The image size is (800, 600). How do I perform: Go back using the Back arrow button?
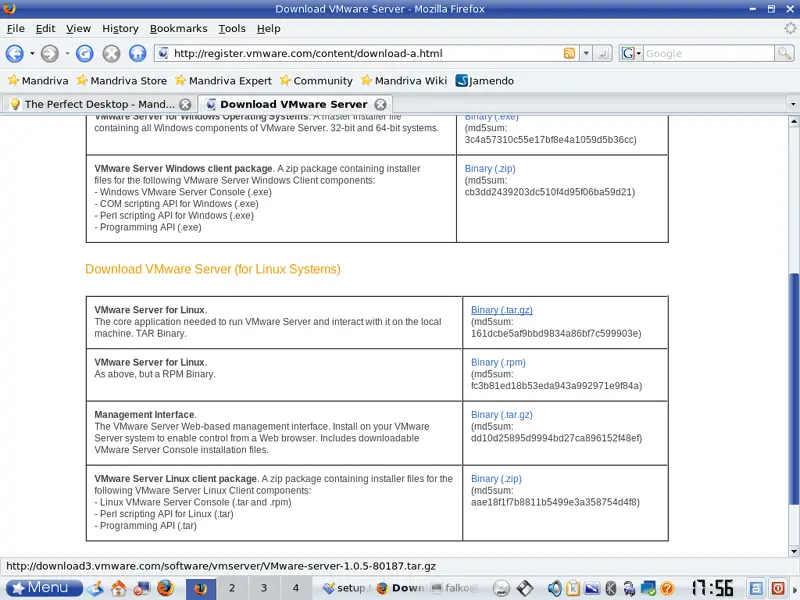coord(14,54)
